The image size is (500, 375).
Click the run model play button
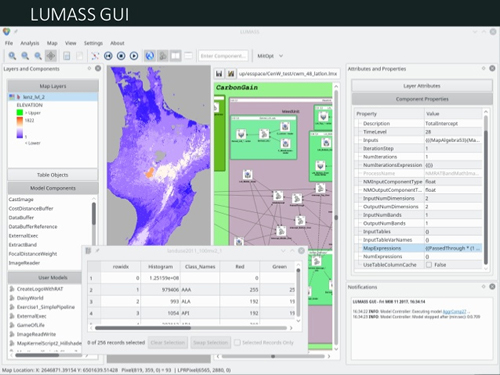pyautogui.click(x=134, y=56)
